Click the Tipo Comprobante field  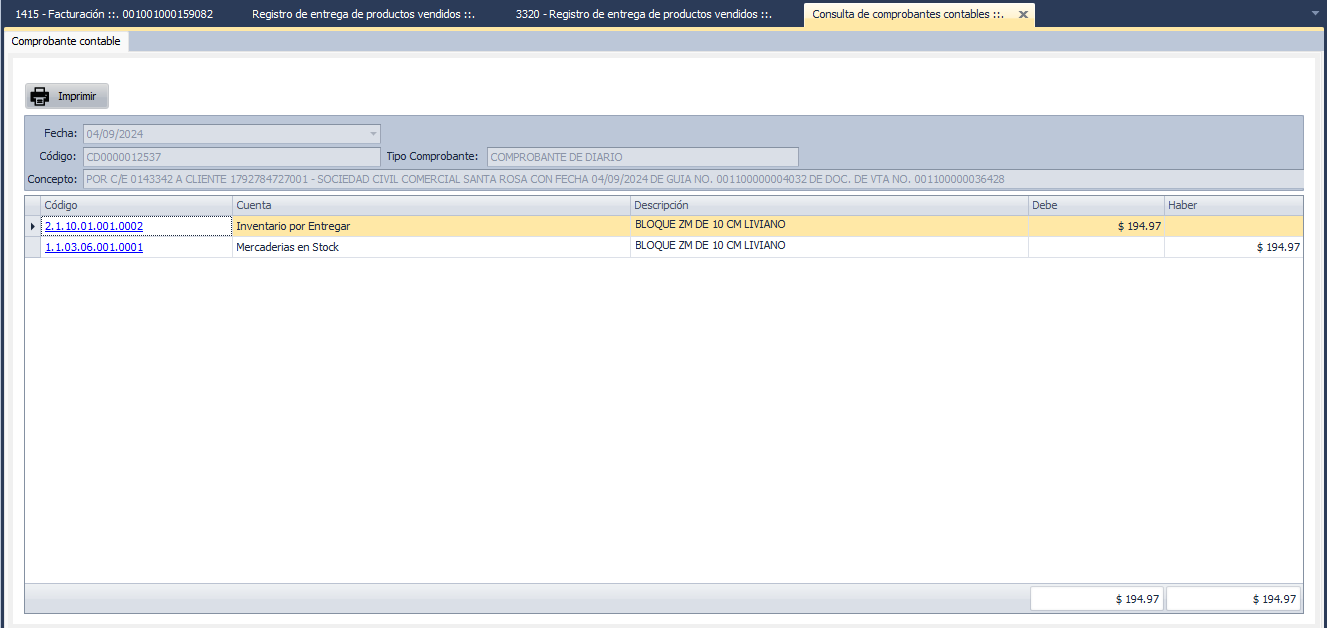(642, 157)
